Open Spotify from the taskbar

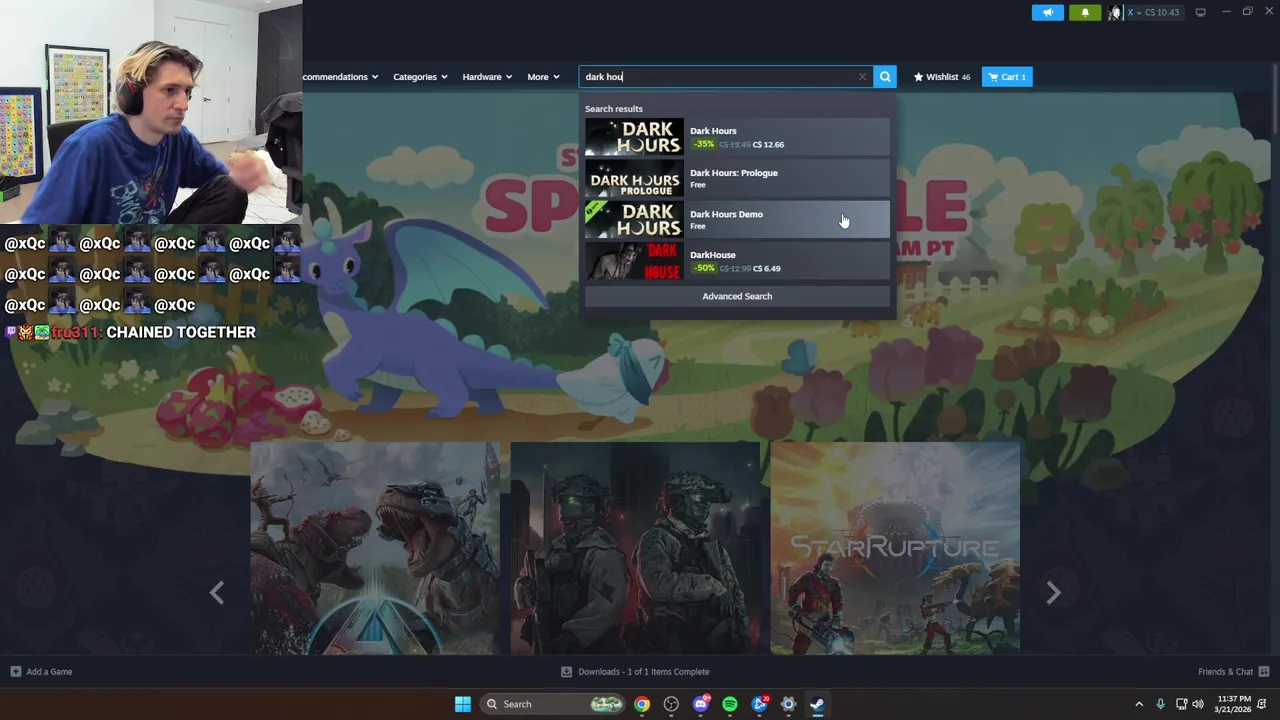pos(730,704)
